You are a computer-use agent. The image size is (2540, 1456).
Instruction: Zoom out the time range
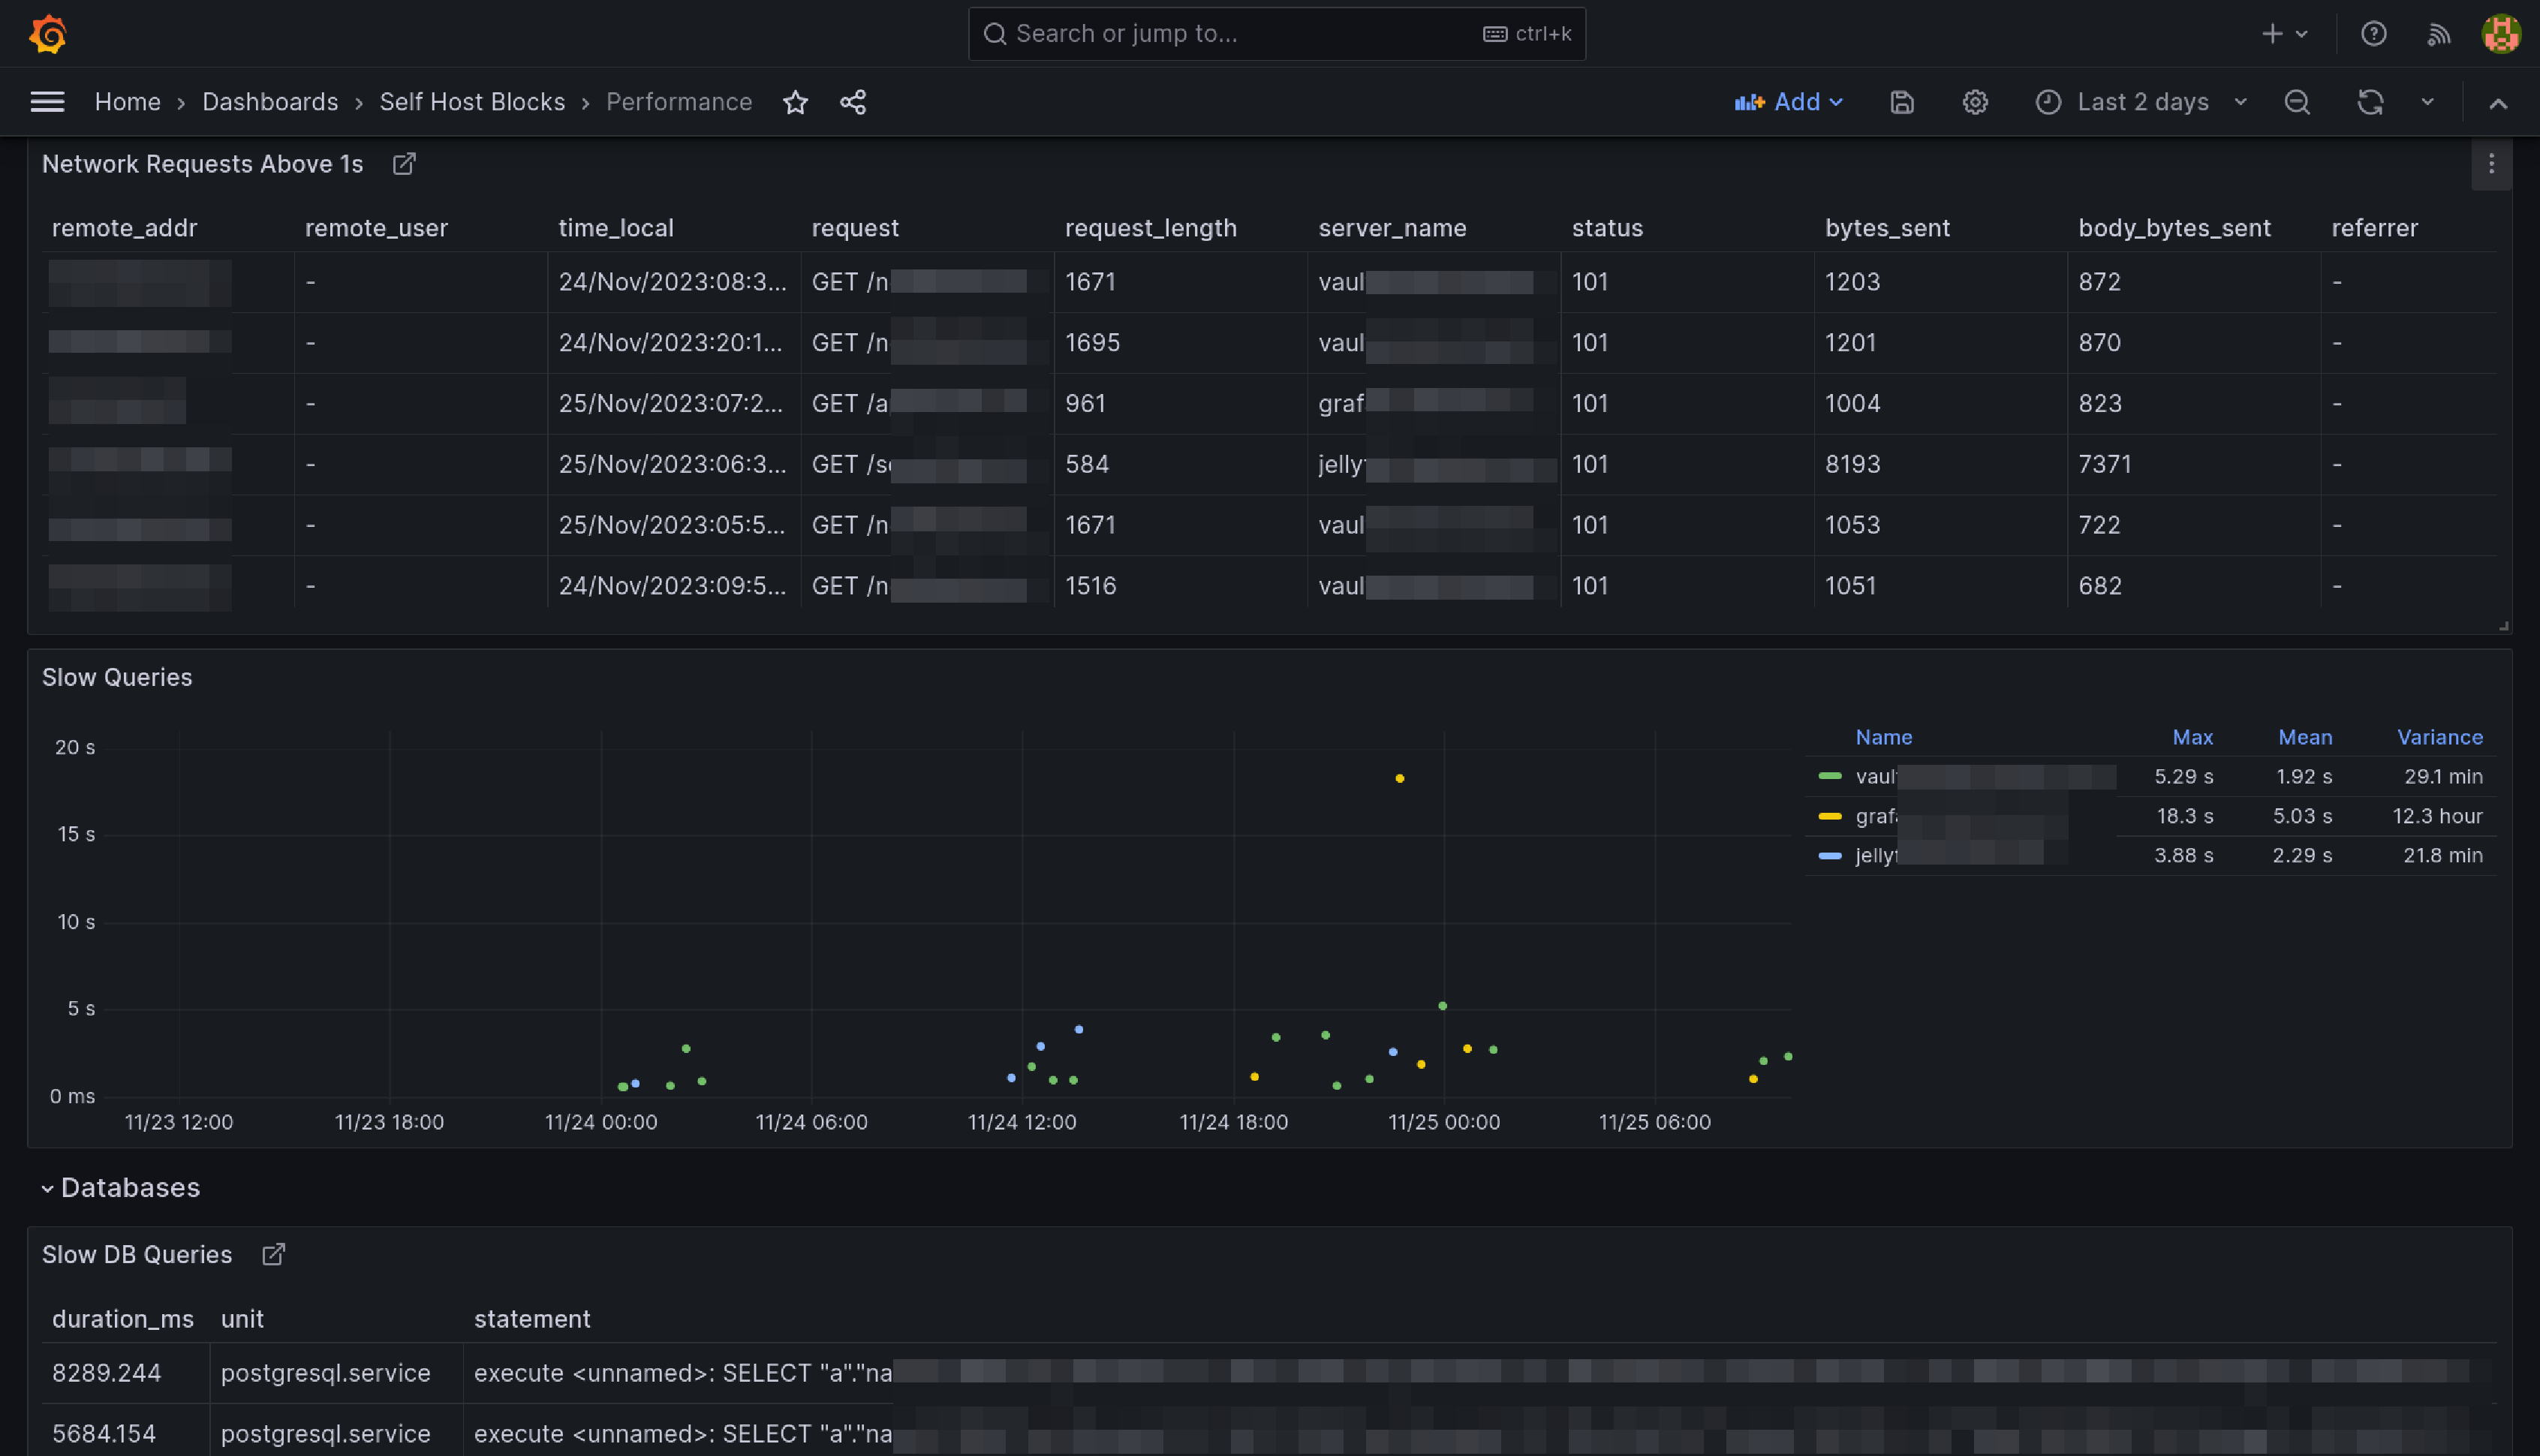(x=2297, y=102)
